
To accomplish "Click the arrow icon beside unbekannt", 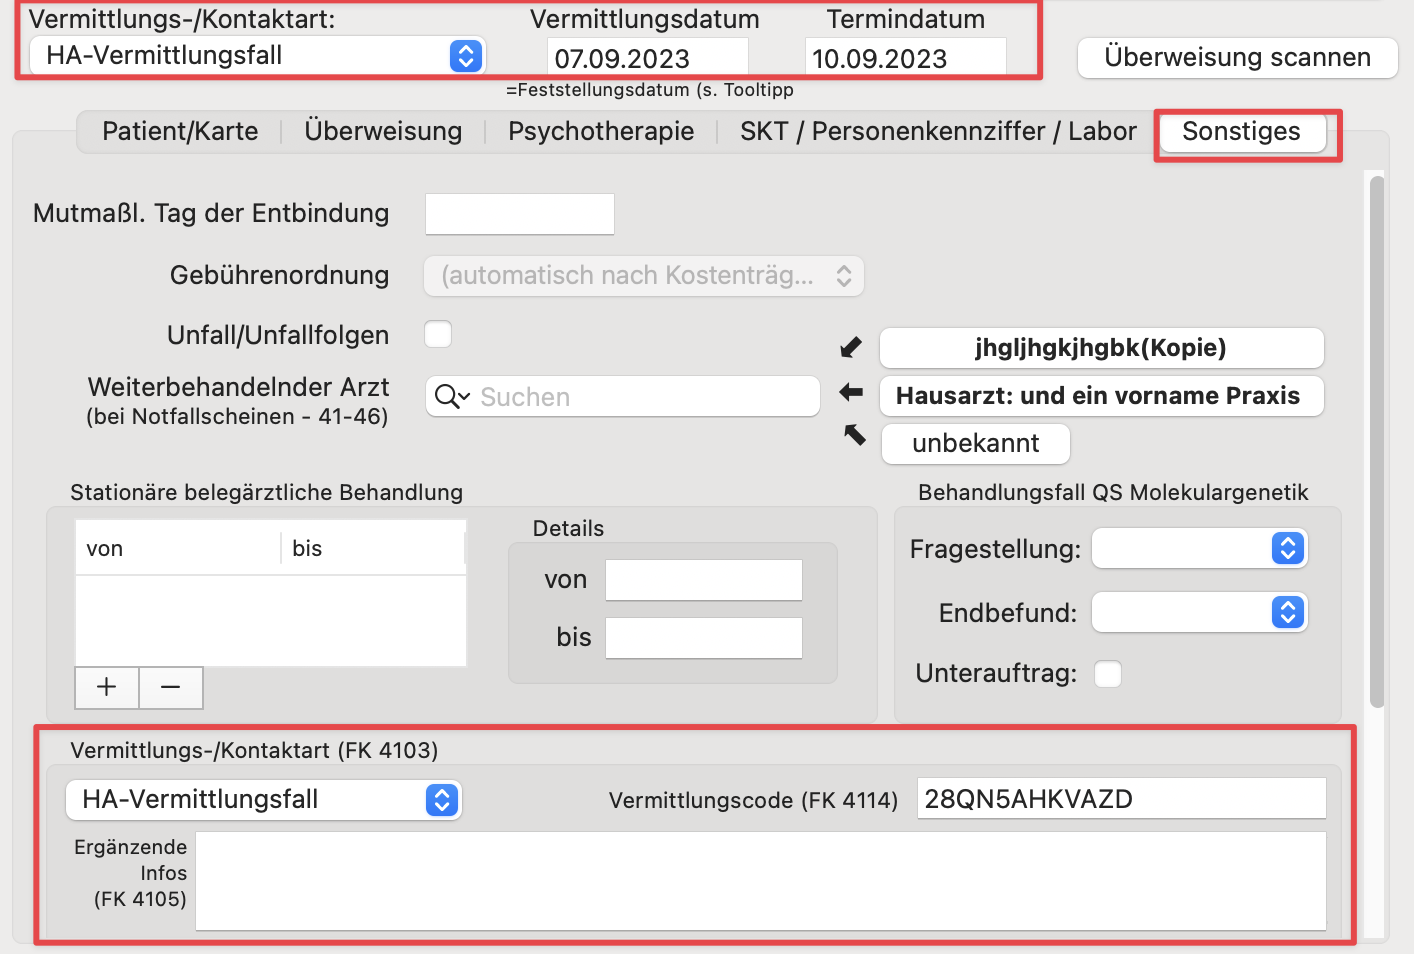I will (x=854, y=435).
